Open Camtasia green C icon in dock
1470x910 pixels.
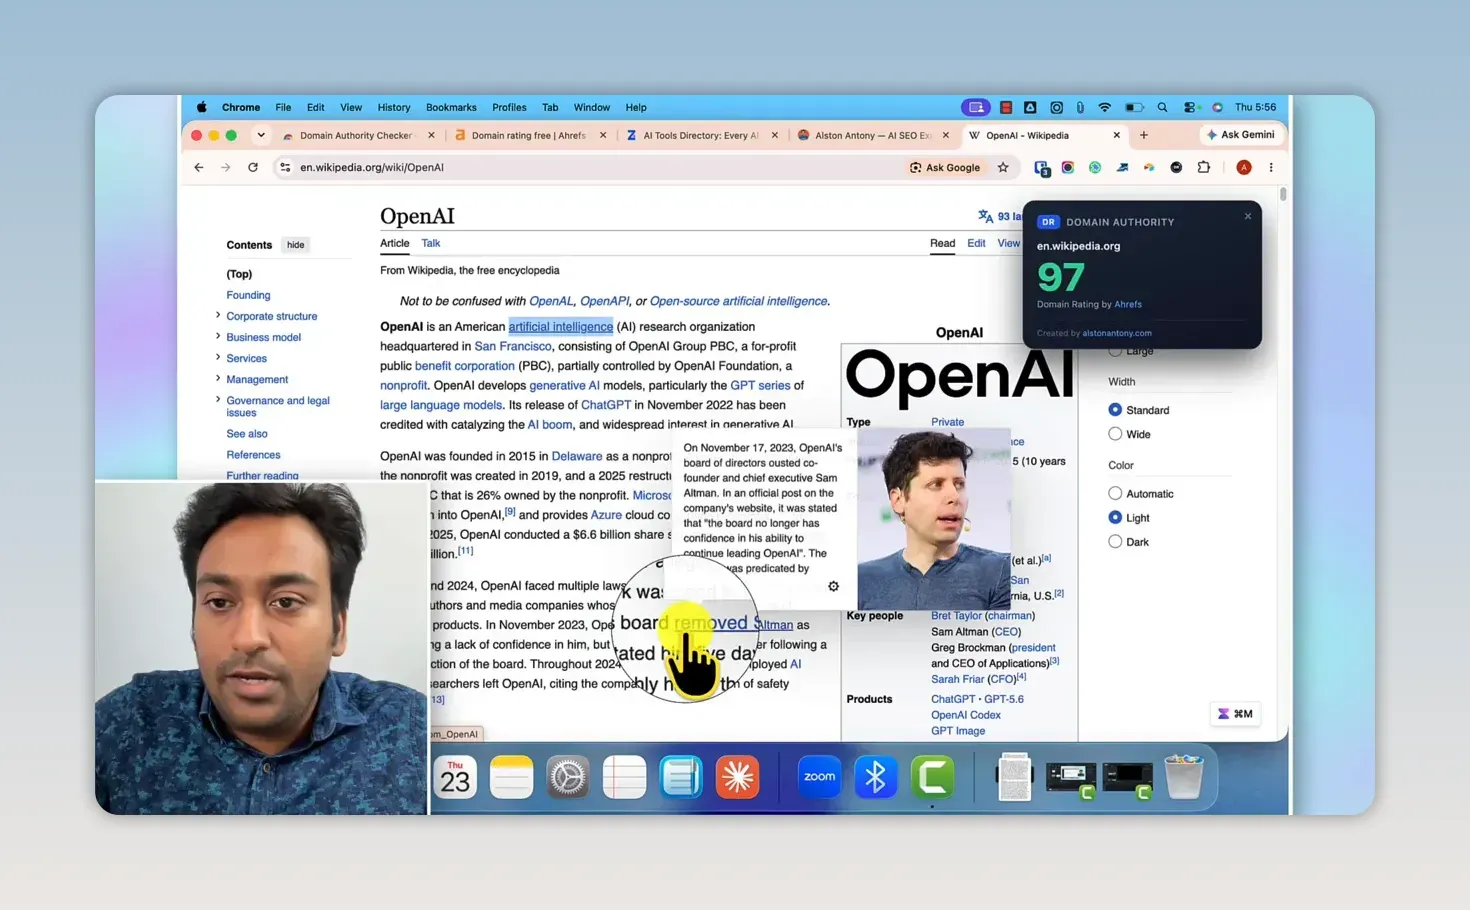[932, 777]
